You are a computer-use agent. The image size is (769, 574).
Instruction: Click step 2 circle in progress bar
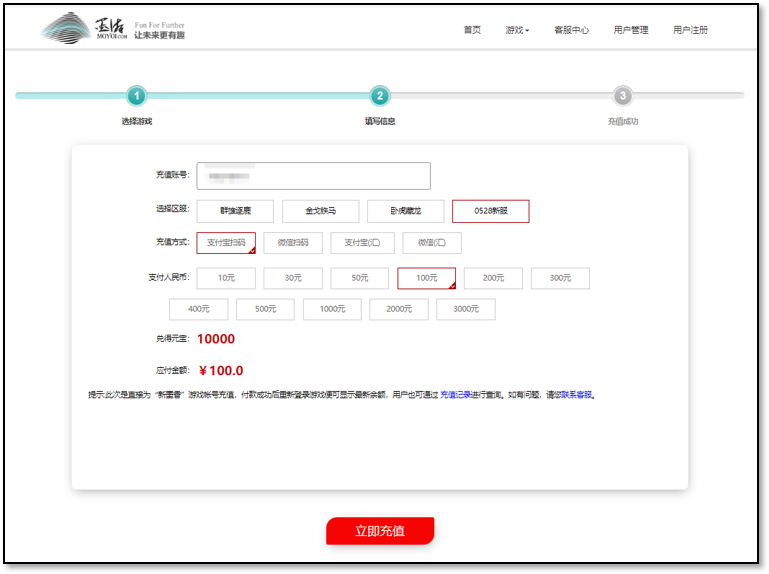coord(380,96)
